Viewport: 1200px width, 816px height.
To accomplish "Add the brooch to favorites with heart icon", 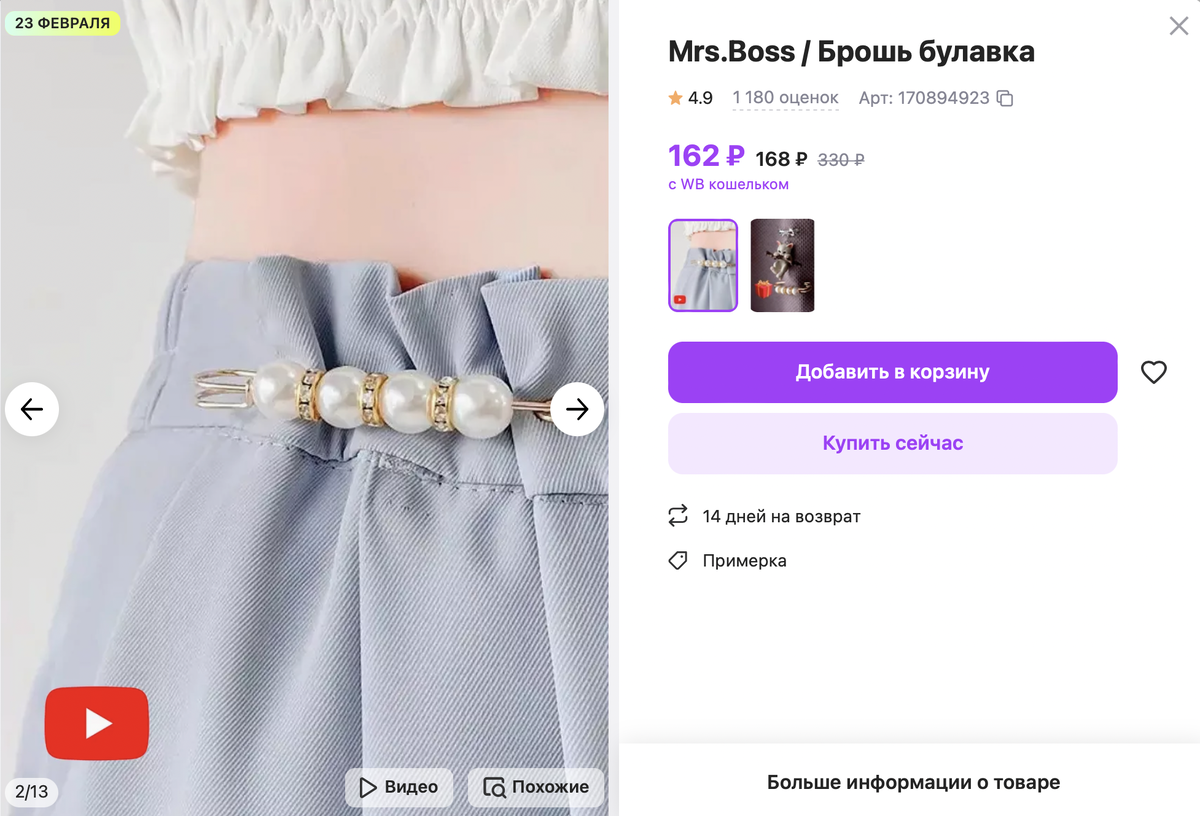I will coord(1153,371).
